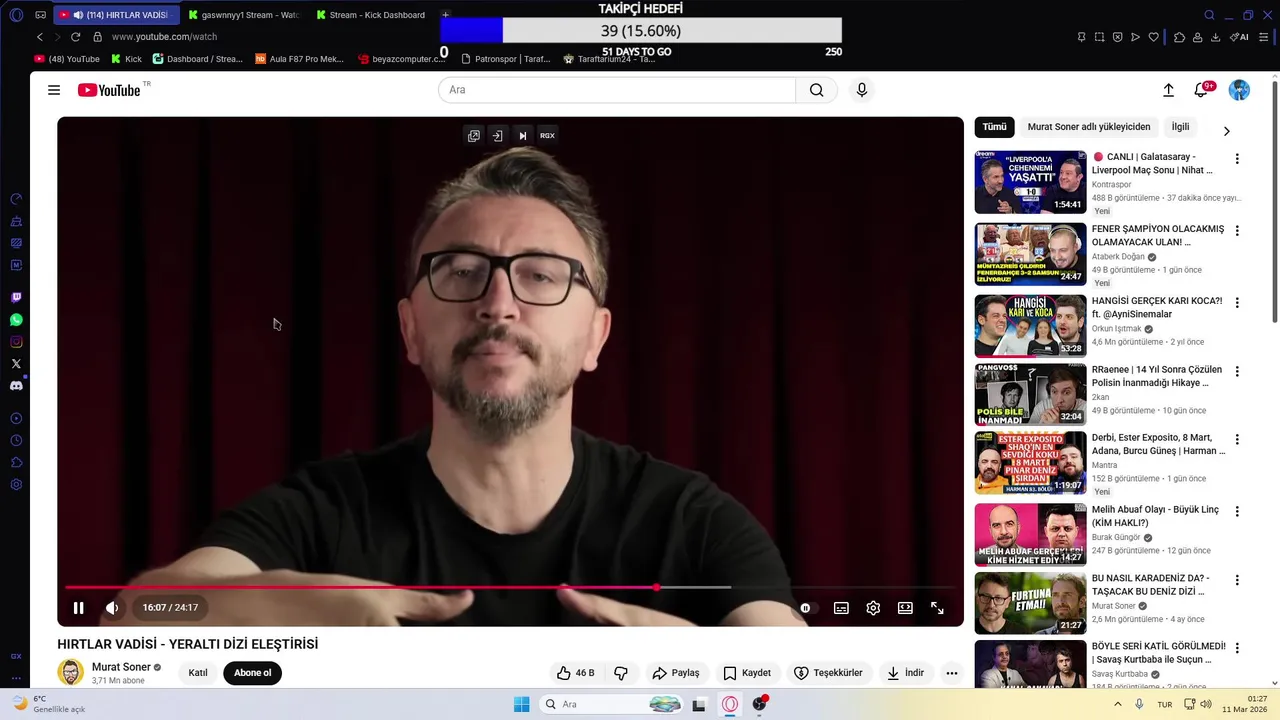1280x720 pixels.
Task: Open the beyazcomputer bookmark
Action: point(401,59)
